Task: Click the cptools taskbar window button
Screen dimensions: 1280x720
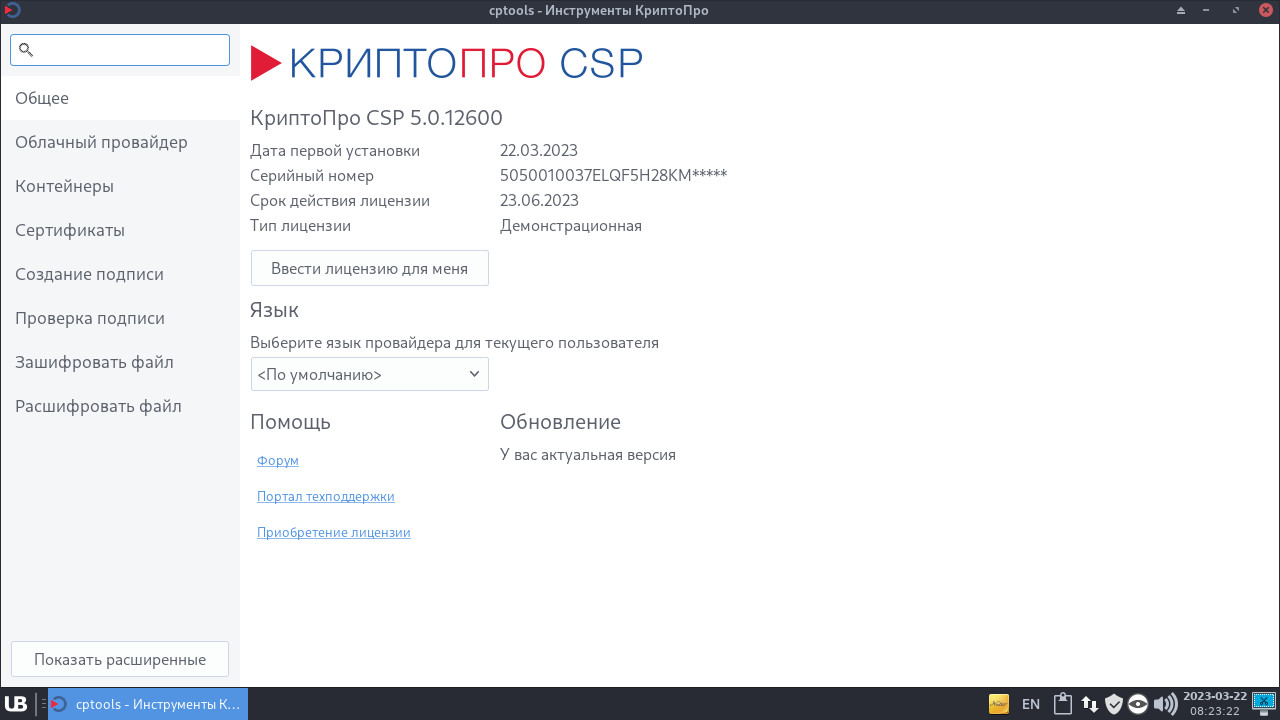Action: [148, 704]
